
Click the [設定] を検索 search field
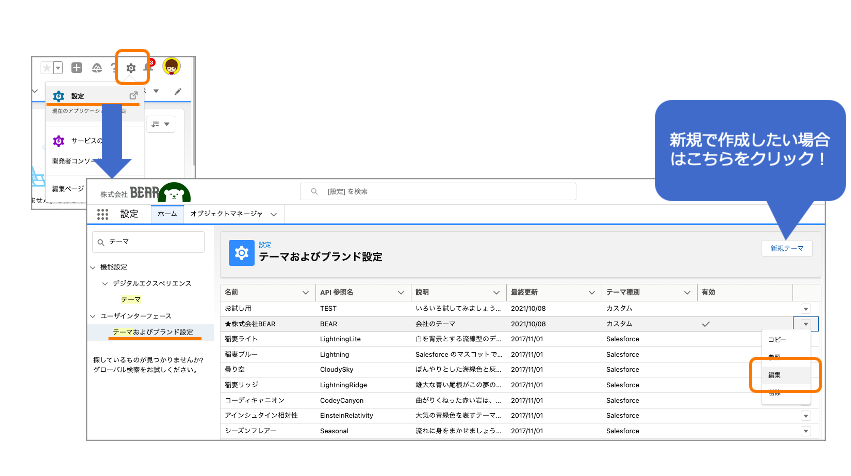[x=439, y=192]
